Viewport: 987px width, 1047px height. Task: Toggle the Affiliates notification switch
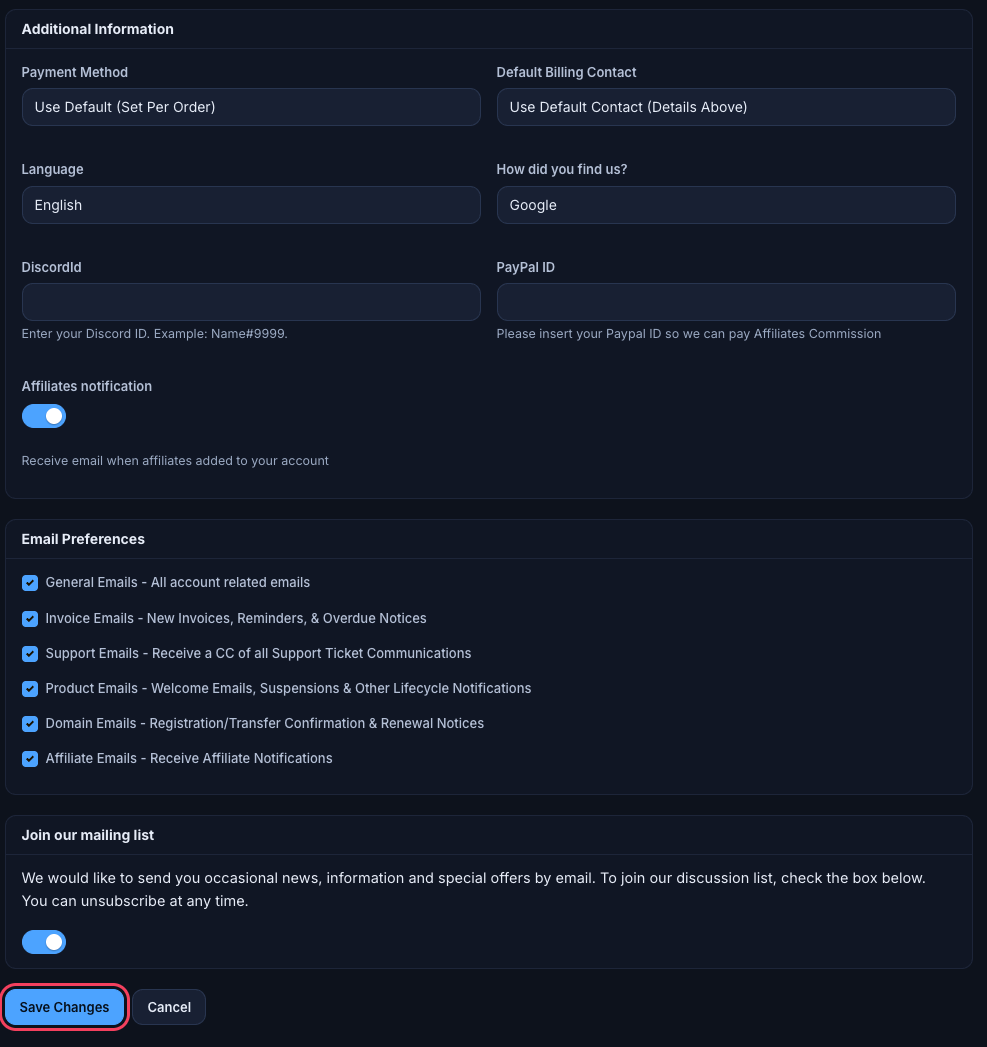pyautogui.click(x=44, y=416)
